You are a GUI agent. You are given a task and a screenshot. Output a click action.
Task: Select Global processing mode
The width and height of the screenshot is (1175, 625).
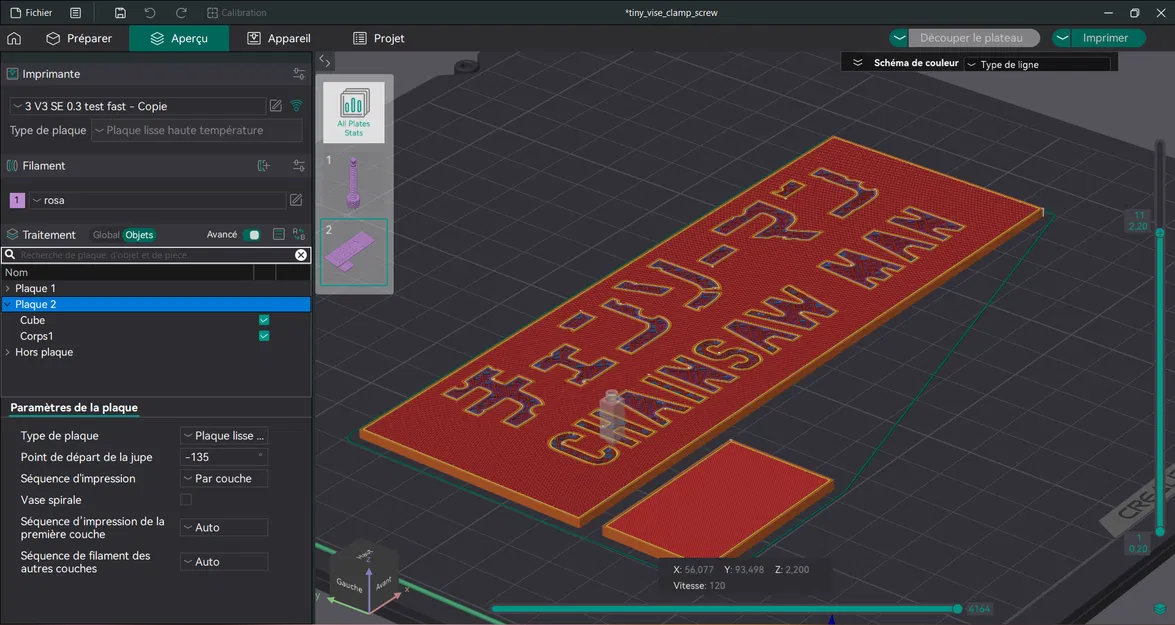pos(106,235)
